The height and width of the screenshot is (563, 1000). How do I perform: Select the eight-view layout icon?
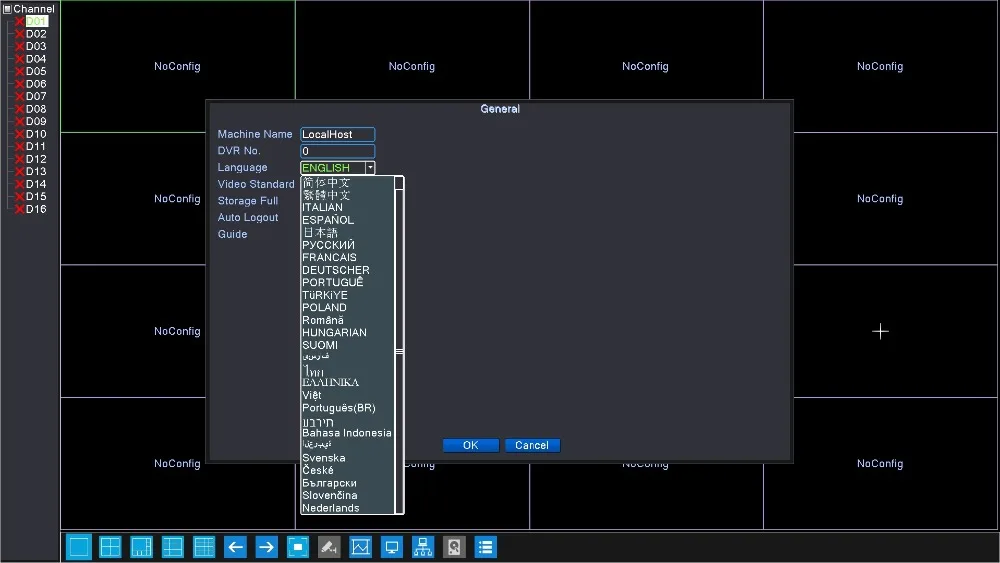coord(142,547)
